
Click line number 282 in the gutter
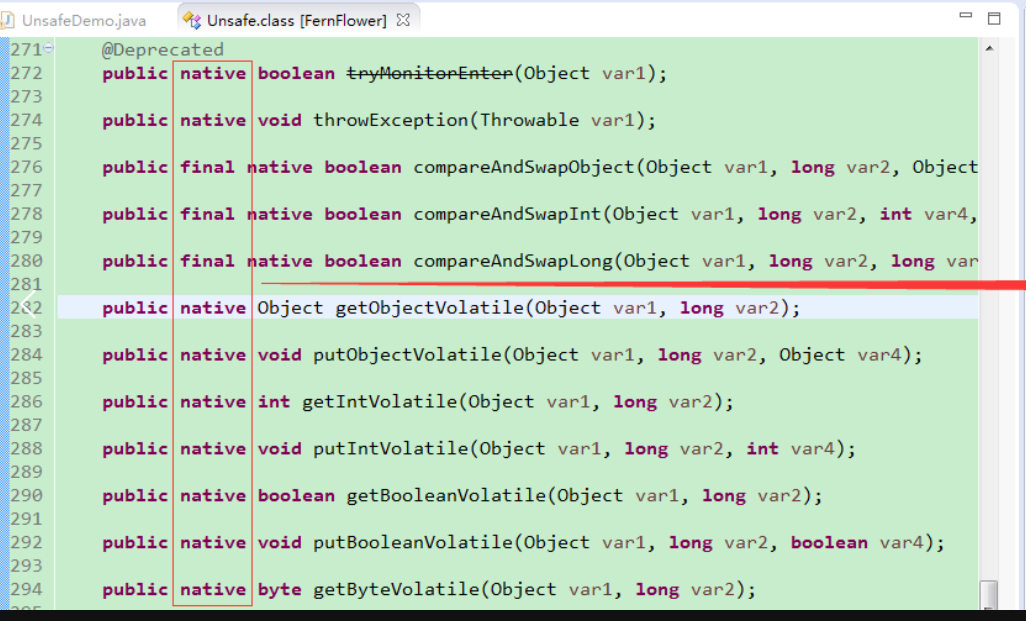tap(27, 308)
